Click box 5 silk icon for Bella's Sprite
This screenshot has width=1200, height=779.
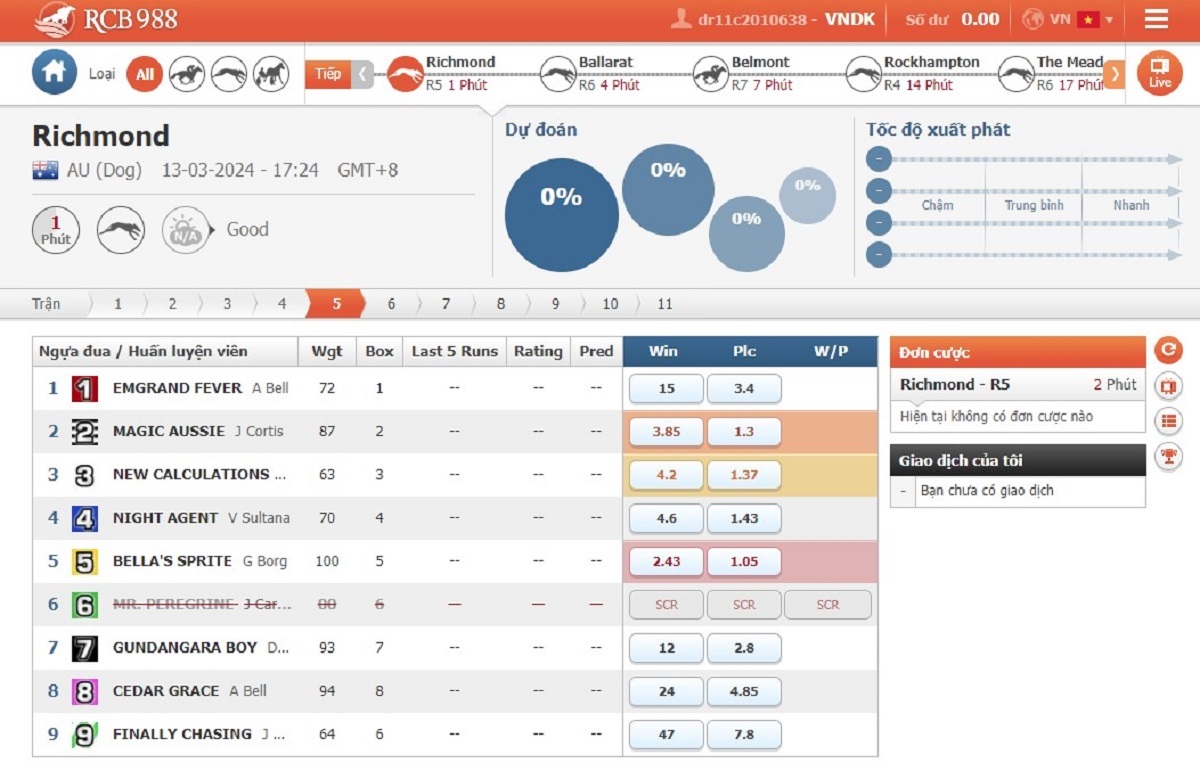85,562
